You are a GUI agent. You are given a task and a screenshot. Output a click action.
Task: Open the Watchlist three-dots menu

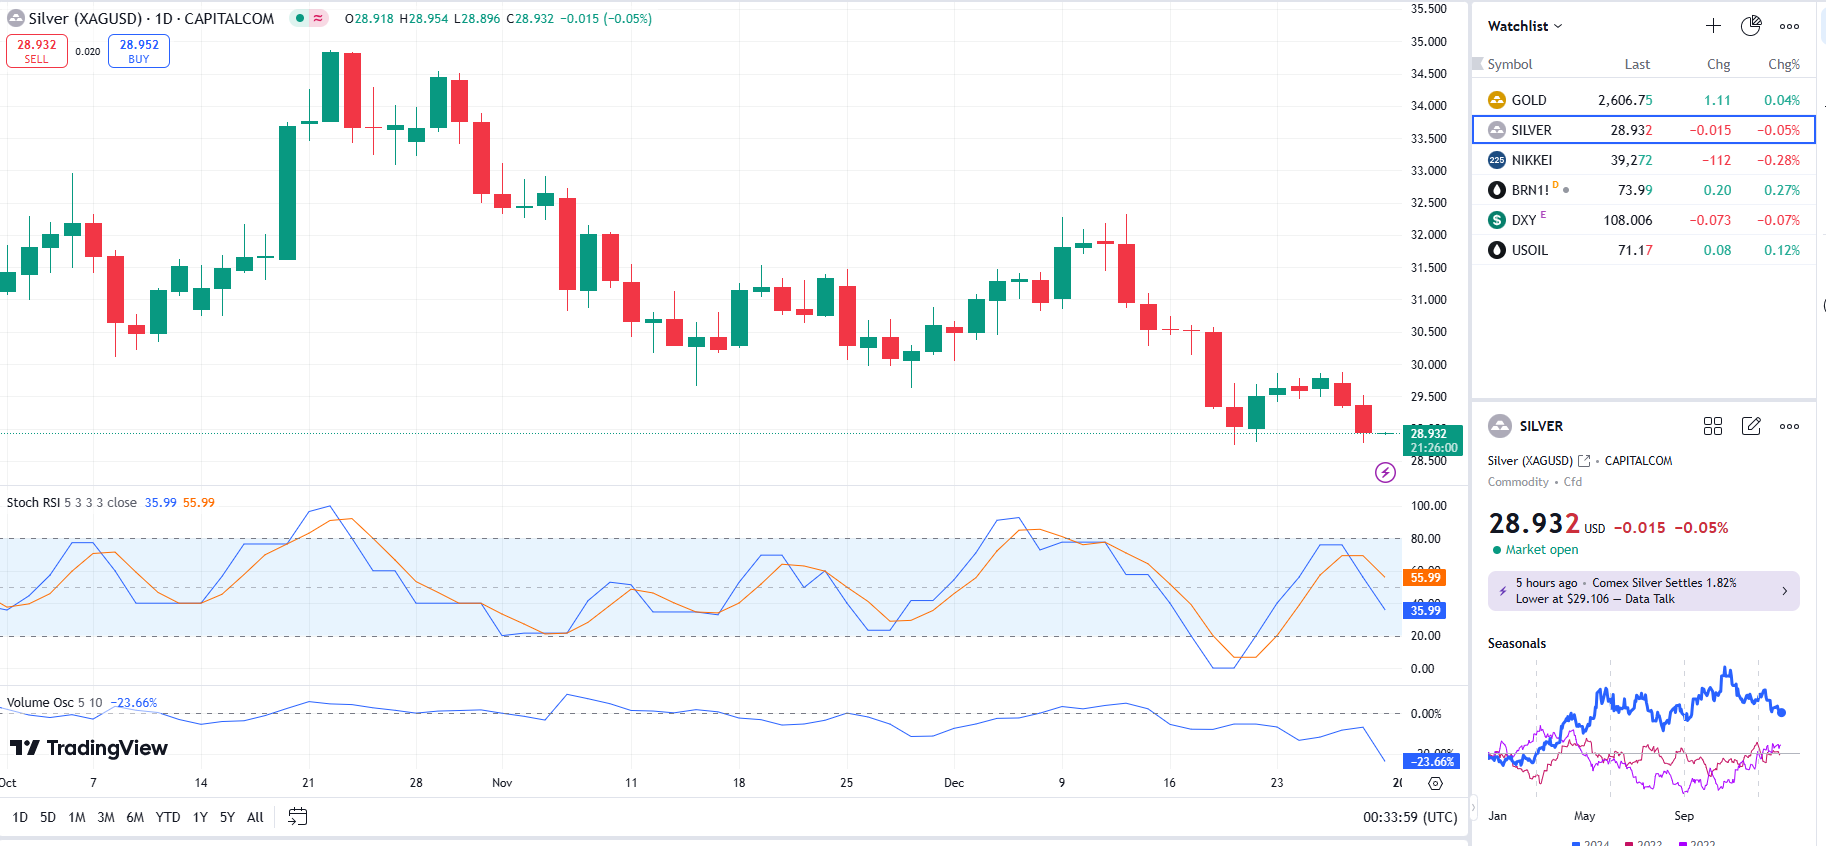[x=1789, y=26]
